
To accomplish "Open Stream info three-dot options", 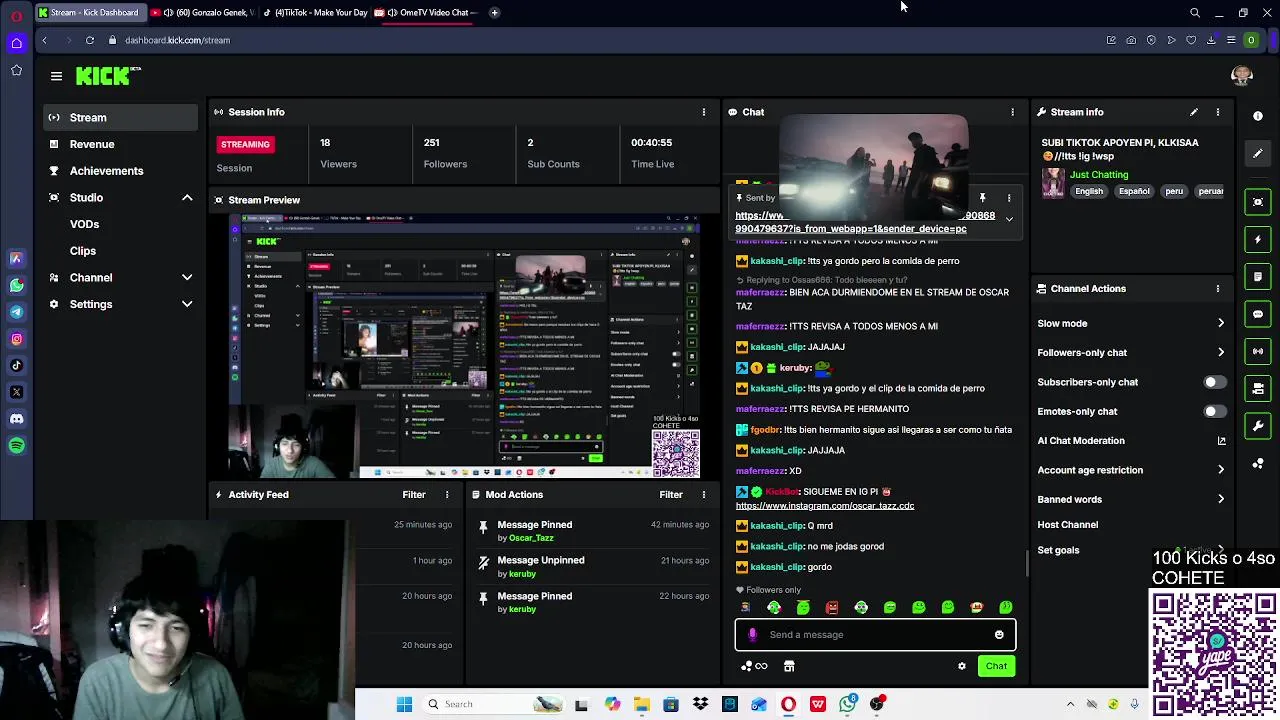I will [x=1217, y=112].
